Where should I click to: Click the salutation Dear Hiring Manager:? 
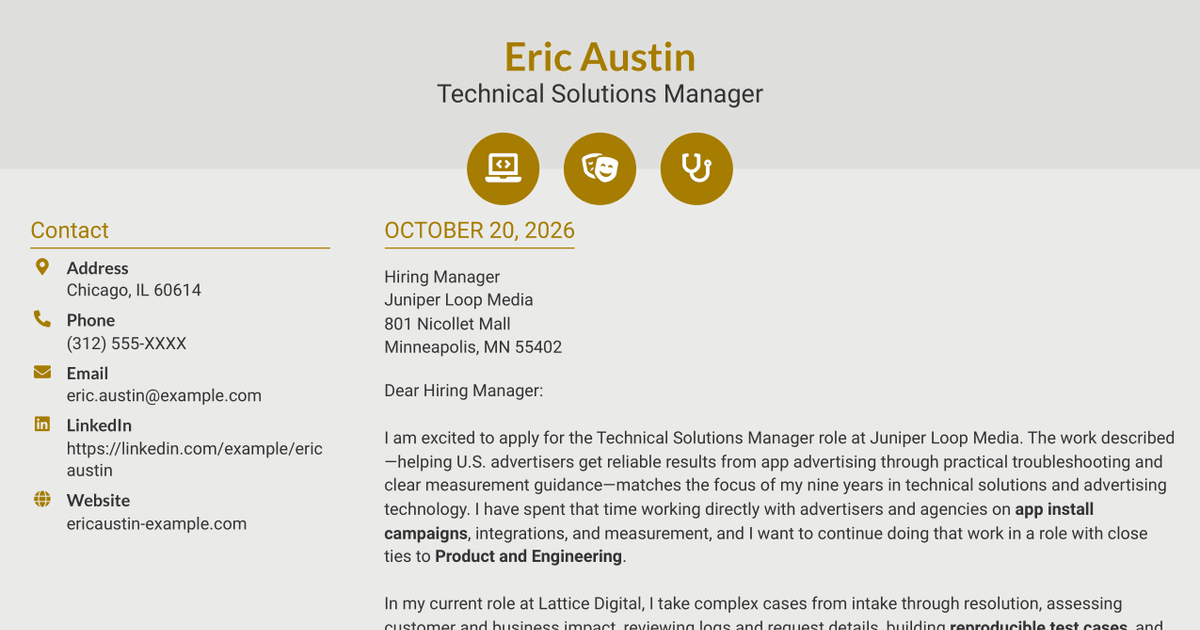point(464,390)
